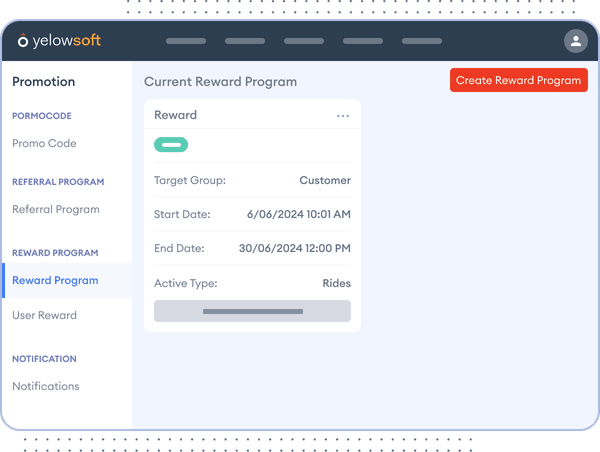
Task: Open the Reward card three-dot options menu
Action: coord(343,116)
